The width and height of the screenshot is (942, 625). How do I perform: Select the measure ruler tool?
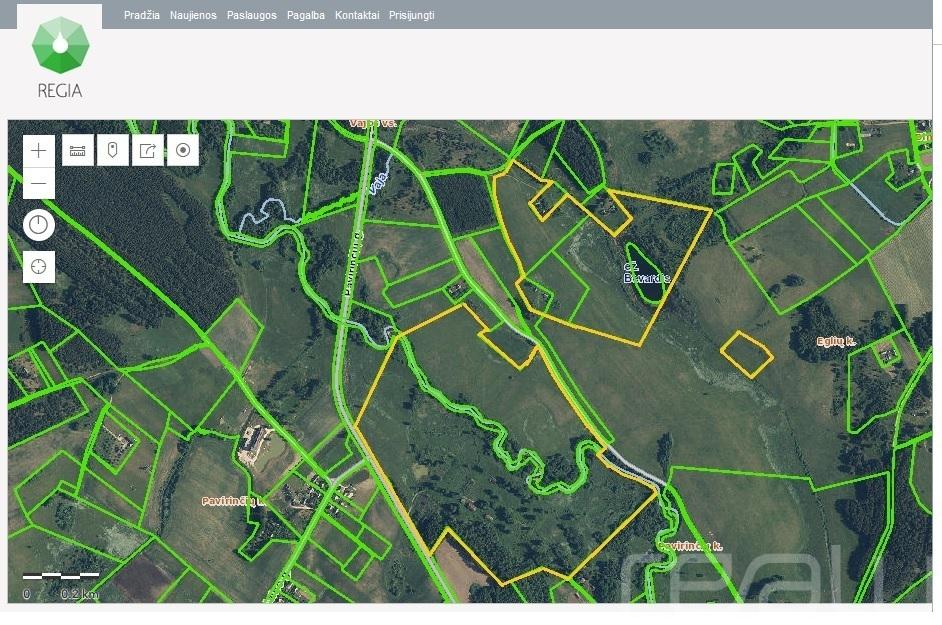[x=78, y=150]
